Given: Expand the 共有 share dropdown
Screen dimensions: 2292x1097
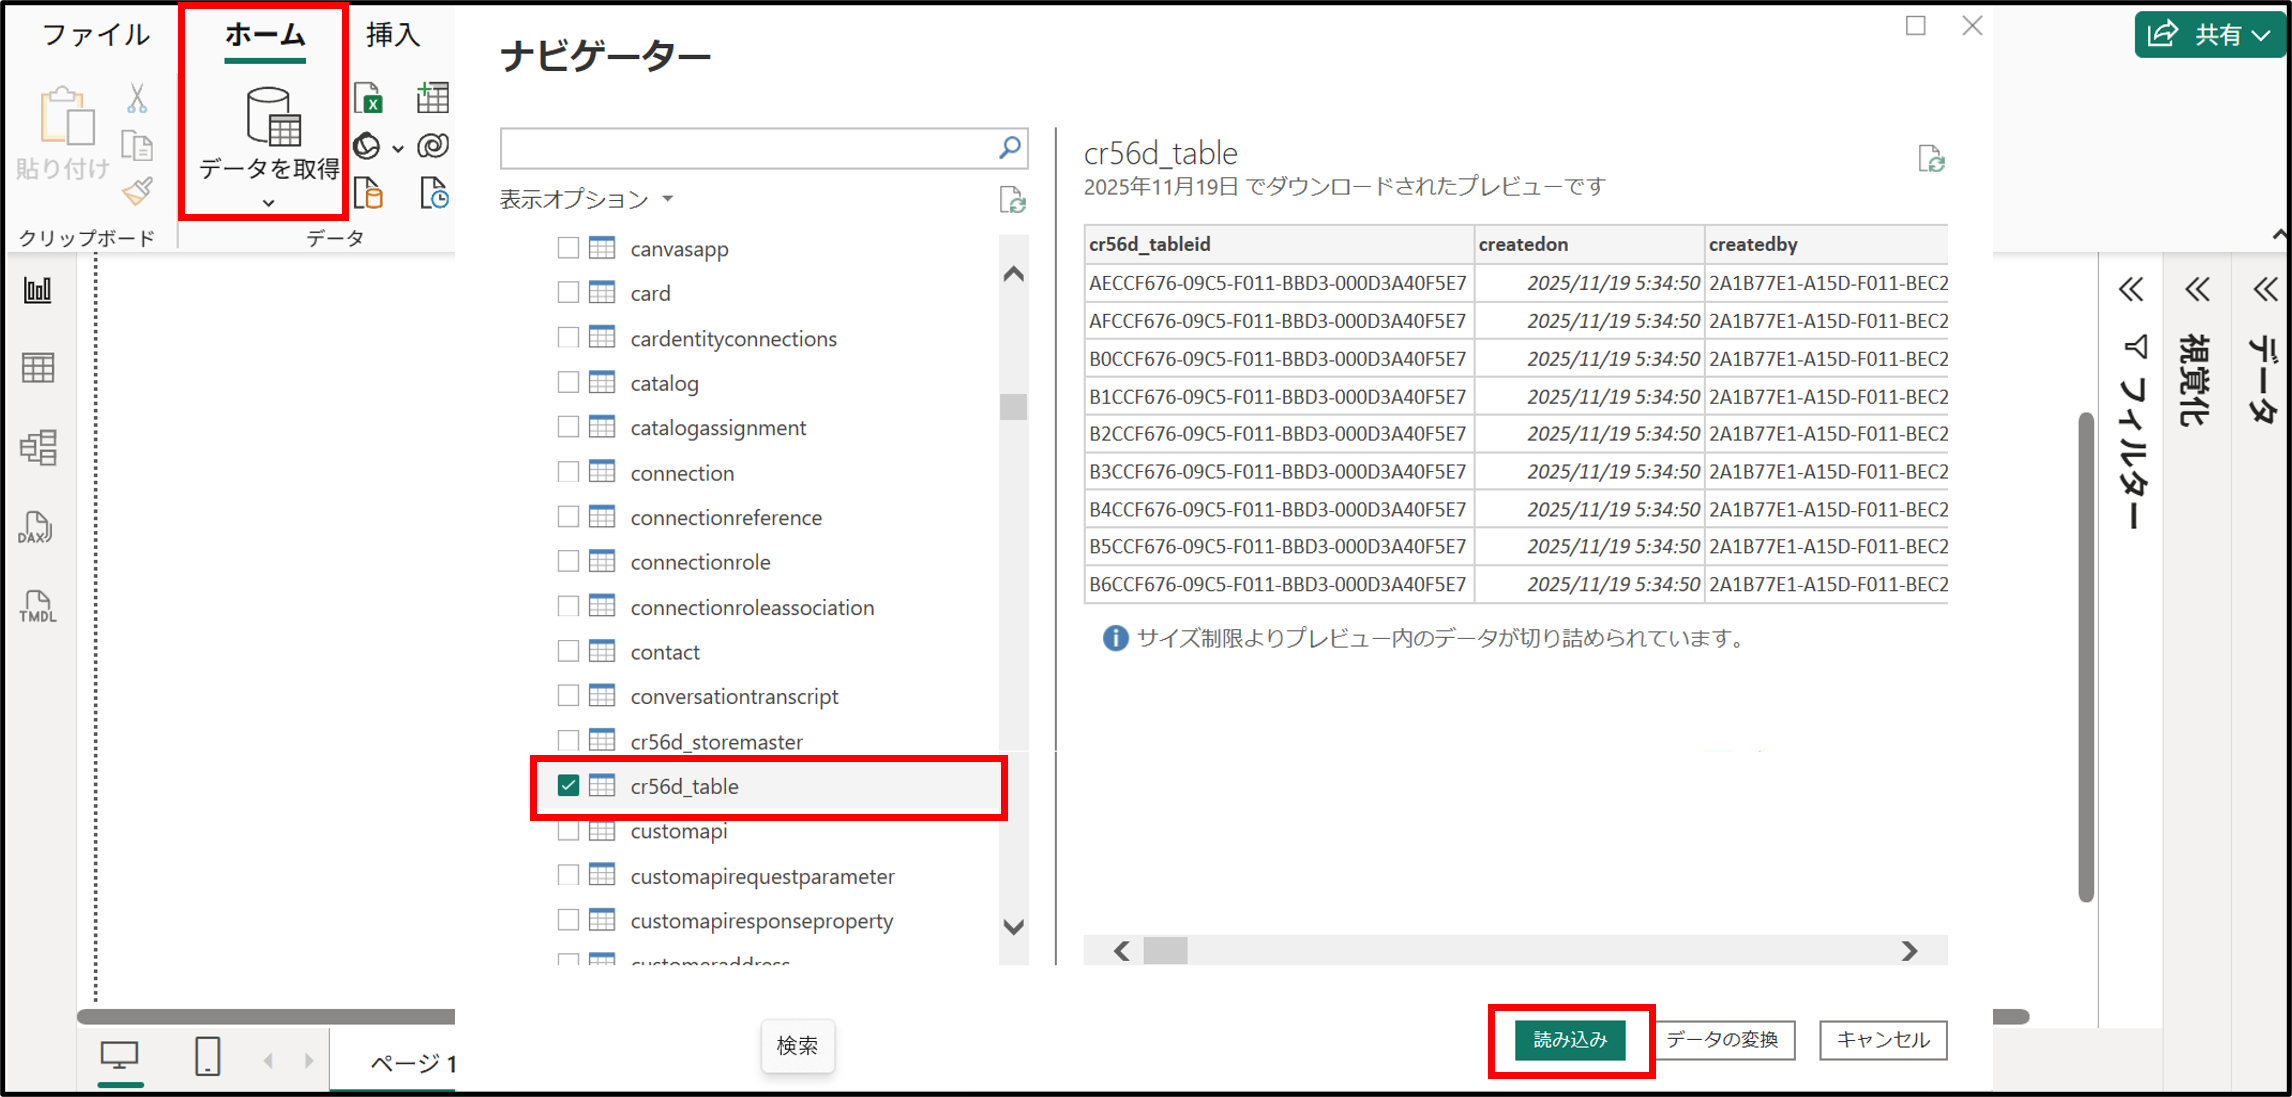Looking at the screenshot, I should [x=2261, y=35].
